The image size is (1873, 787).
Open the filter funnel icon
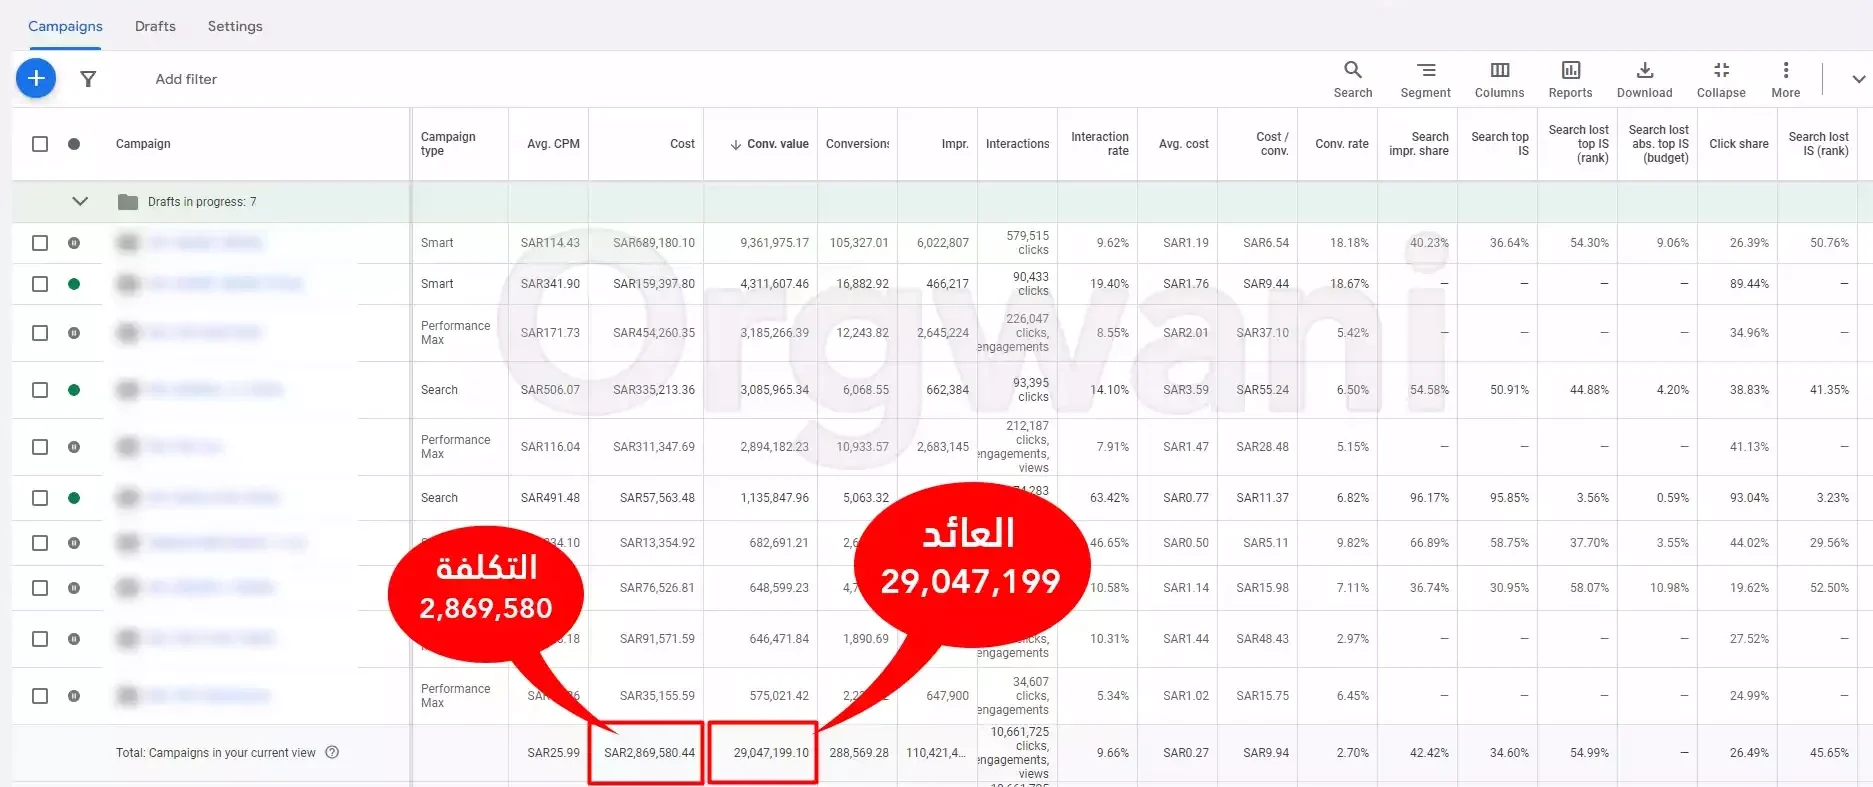pos(88,79)
